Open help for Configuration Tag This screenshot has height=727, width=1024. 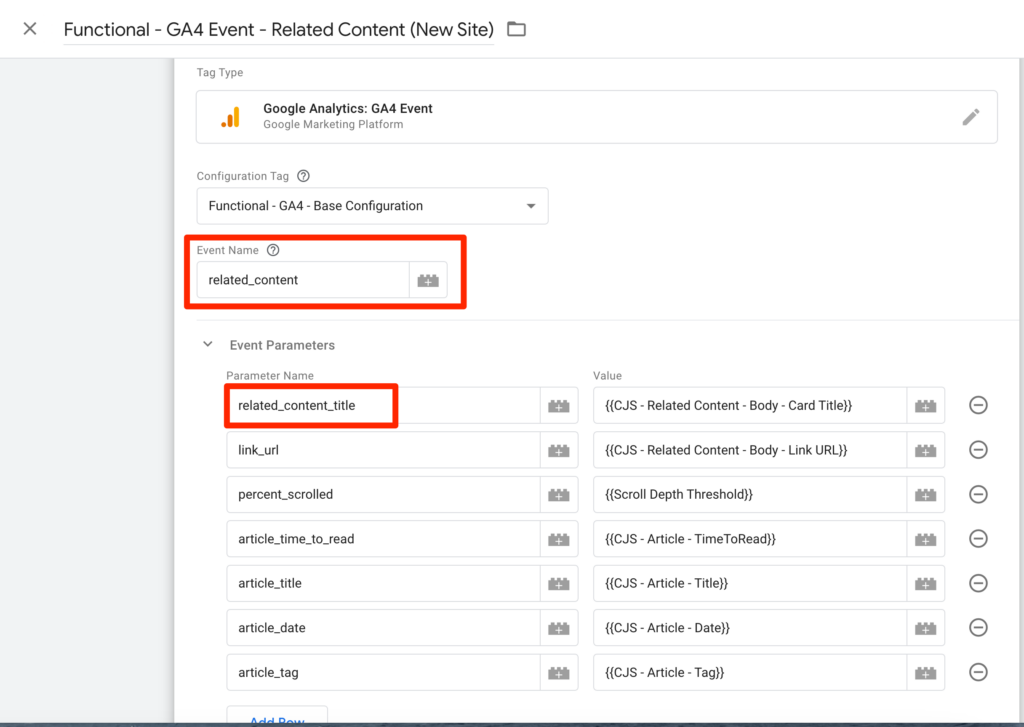pyautogui.click(x=303, y=176)
